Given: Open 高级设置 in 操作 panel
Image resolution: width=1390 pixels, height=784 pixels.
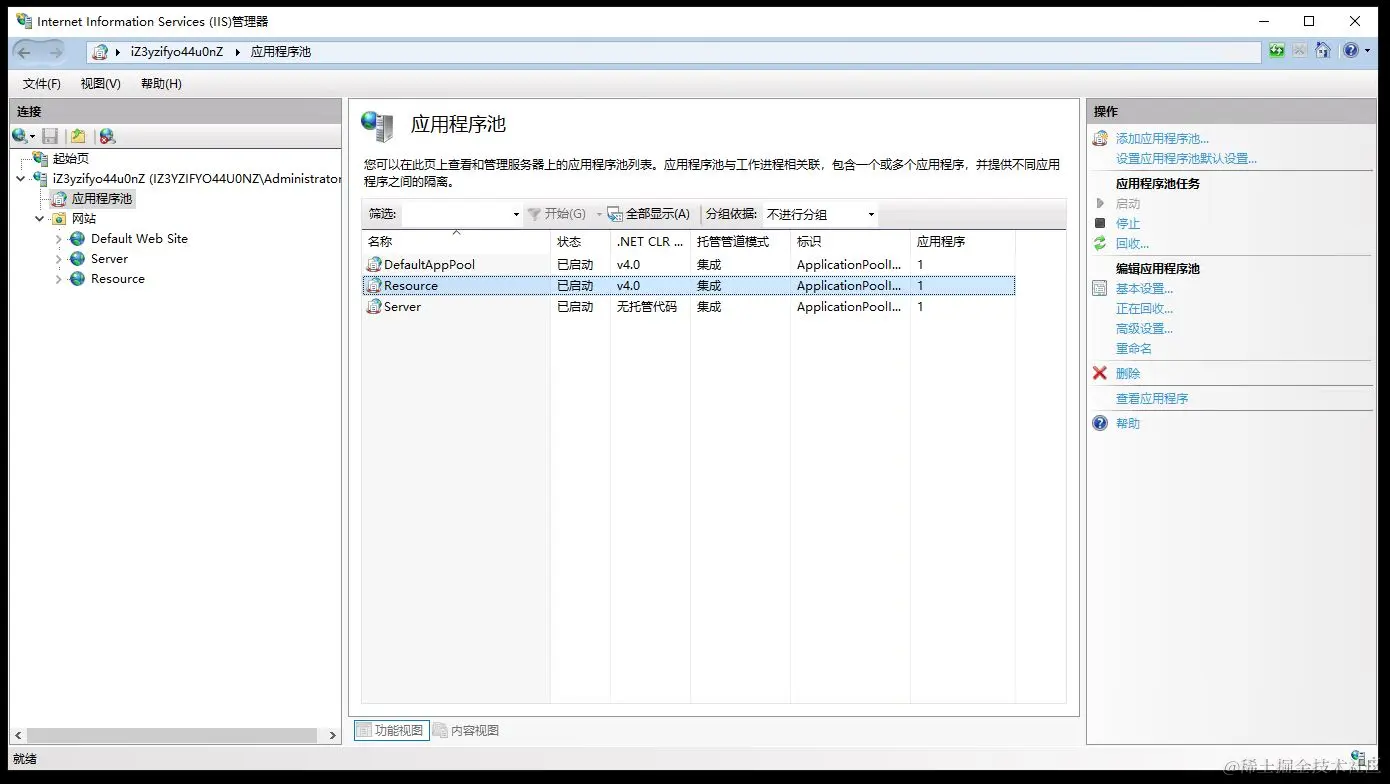Looking at the screenshot, I should [x=1144, y=329].
